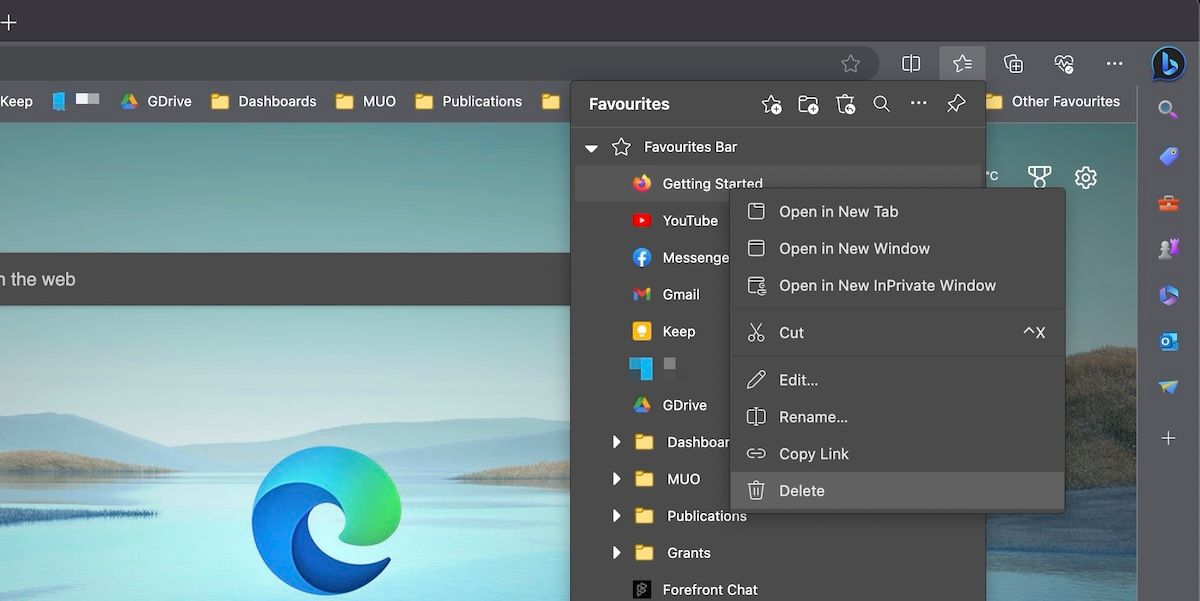This screenshot has height=601, width=1200.
Task: Open Games in the sidebar
Action: pyautogui.click(x=1168, y=248)
